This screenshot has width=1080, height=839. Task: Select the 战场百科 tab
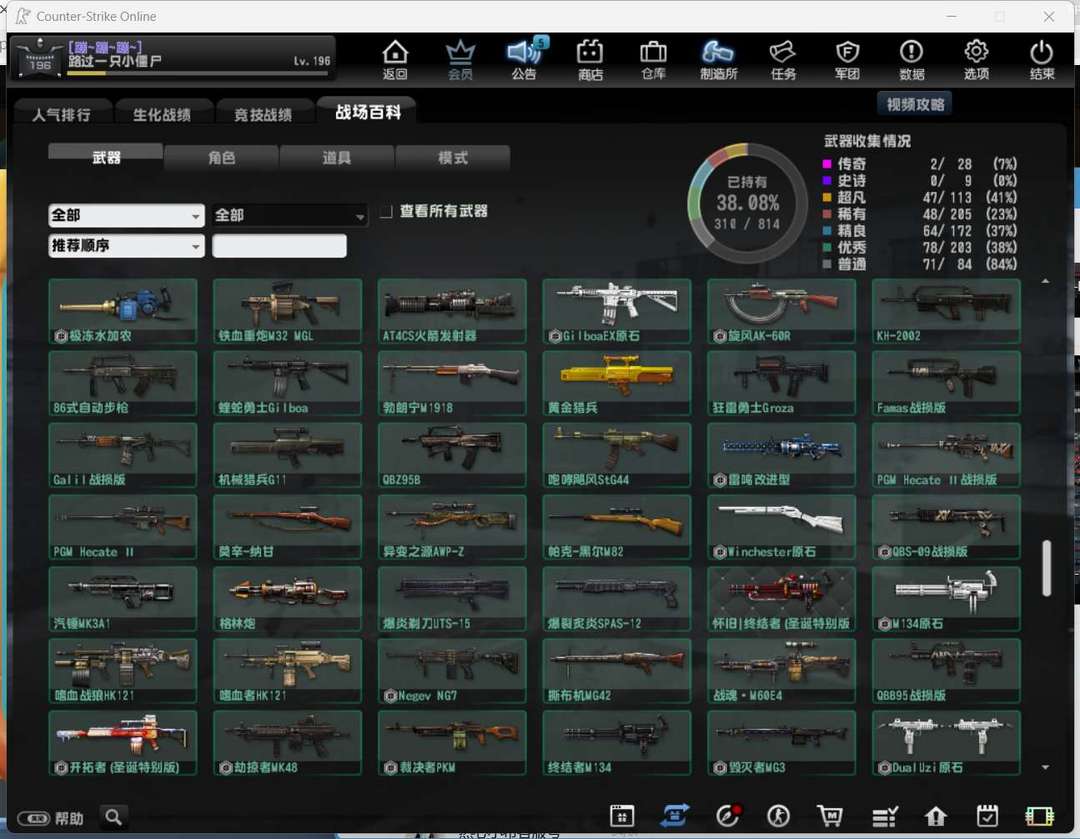pyautogui.click(x=367, y=112)
